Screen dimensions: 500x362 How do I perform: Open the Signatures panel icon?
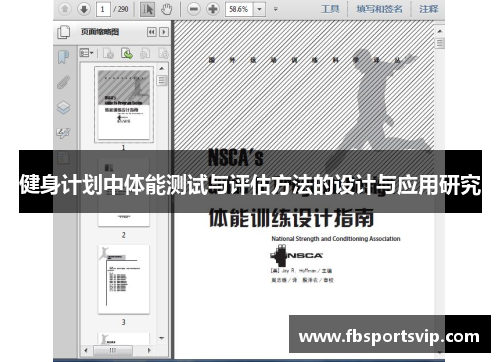pos(63,133)
